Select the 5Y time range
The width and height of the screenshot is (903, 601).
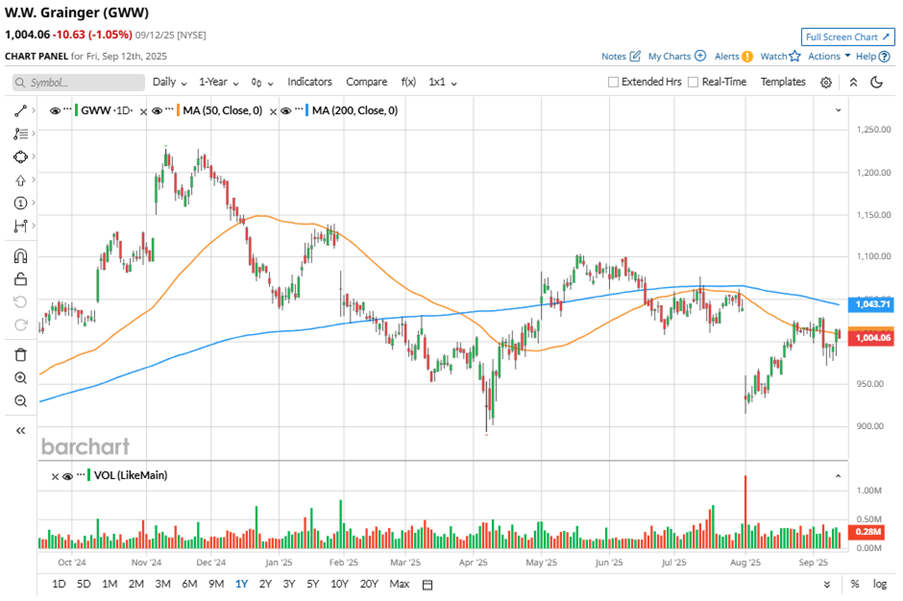(313, 584)
